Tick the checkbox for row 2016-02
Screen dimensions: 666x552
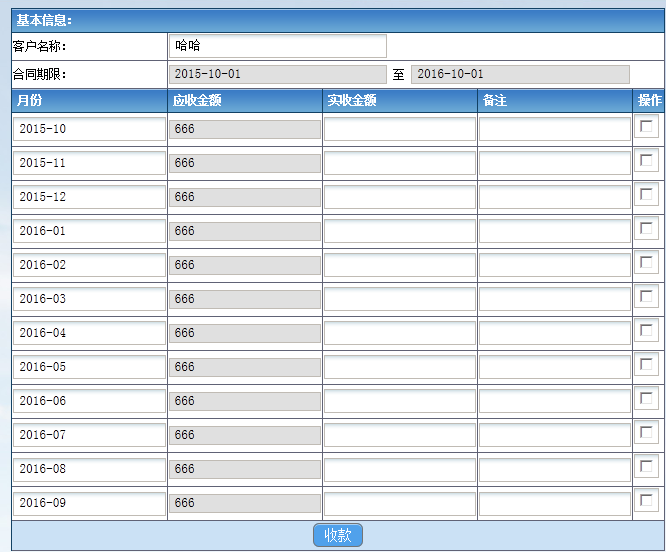(x=646, y=262)
